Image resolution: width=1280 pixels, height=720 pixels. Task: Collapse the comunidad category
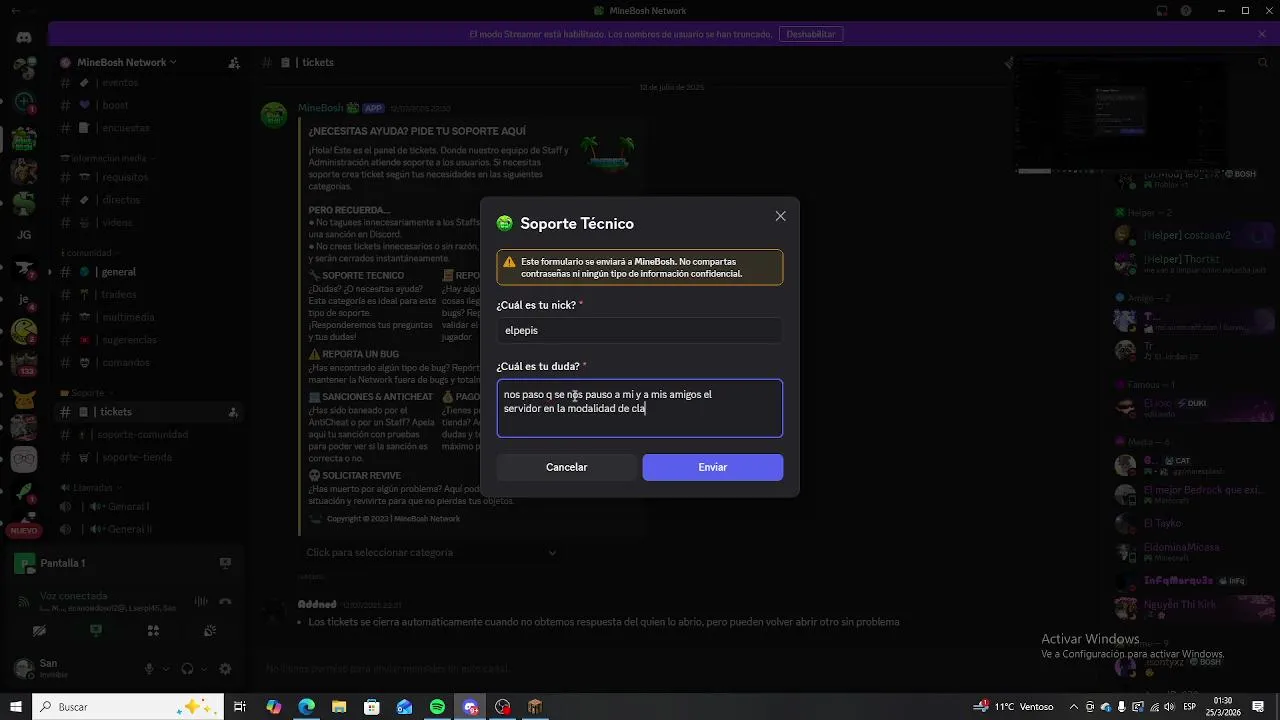click(90, 253)
